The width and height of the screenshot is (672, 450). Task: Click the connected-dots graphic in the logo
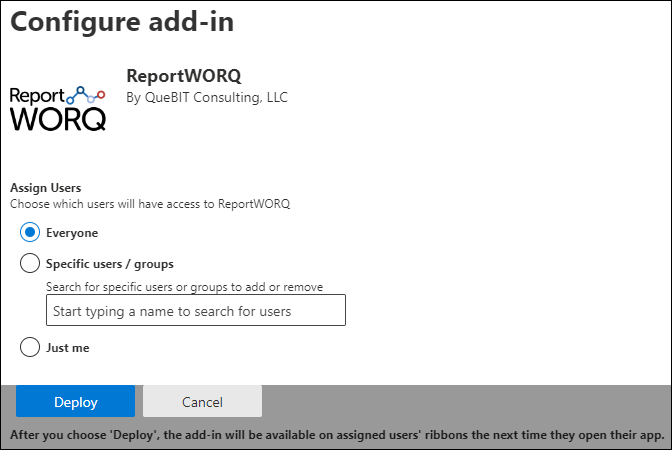tap(87, 93)
